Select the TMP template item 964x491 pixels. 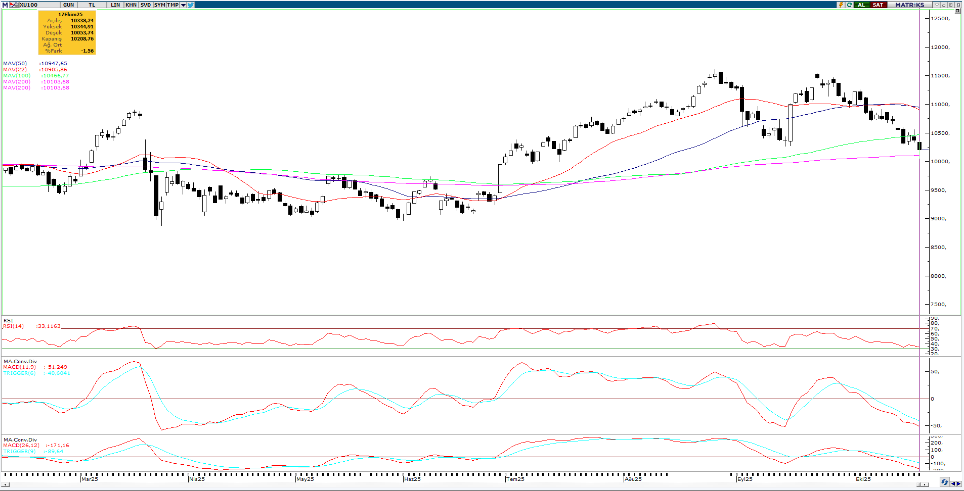pyautogui.click(x=172, y=5)
